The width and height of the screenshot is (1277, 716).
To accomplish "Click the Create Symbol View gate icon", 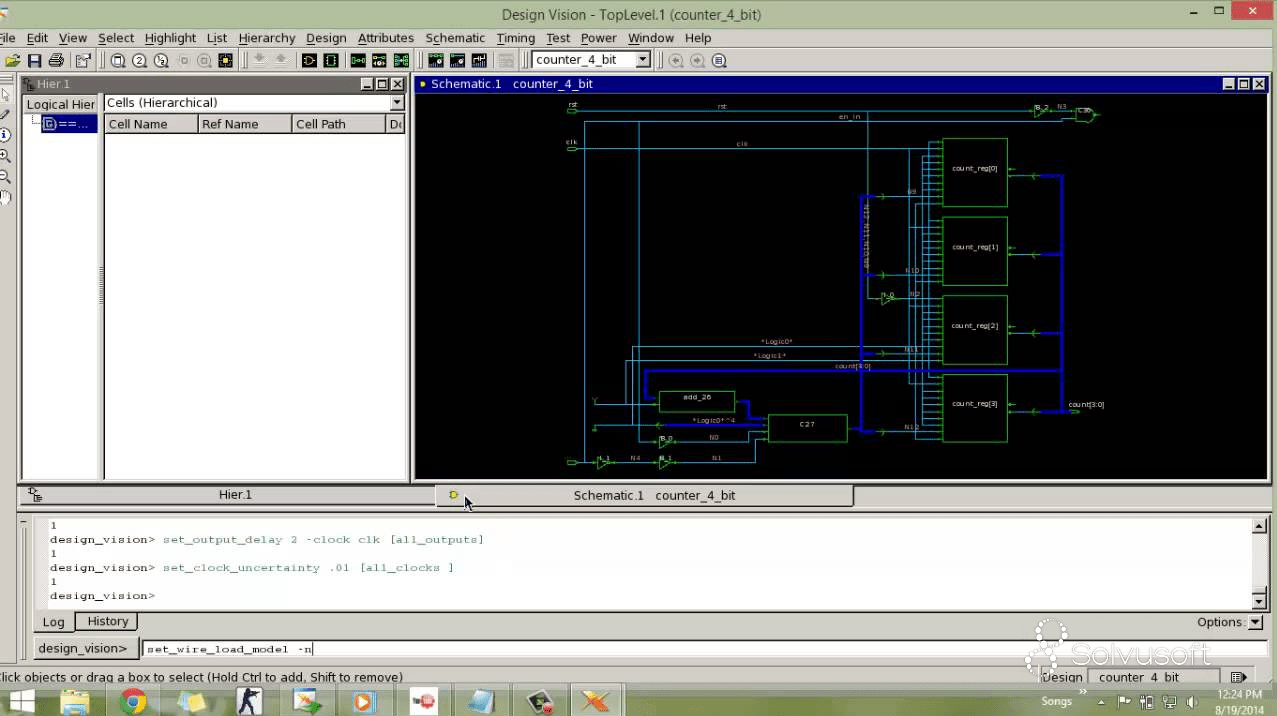I will [309, 60].
